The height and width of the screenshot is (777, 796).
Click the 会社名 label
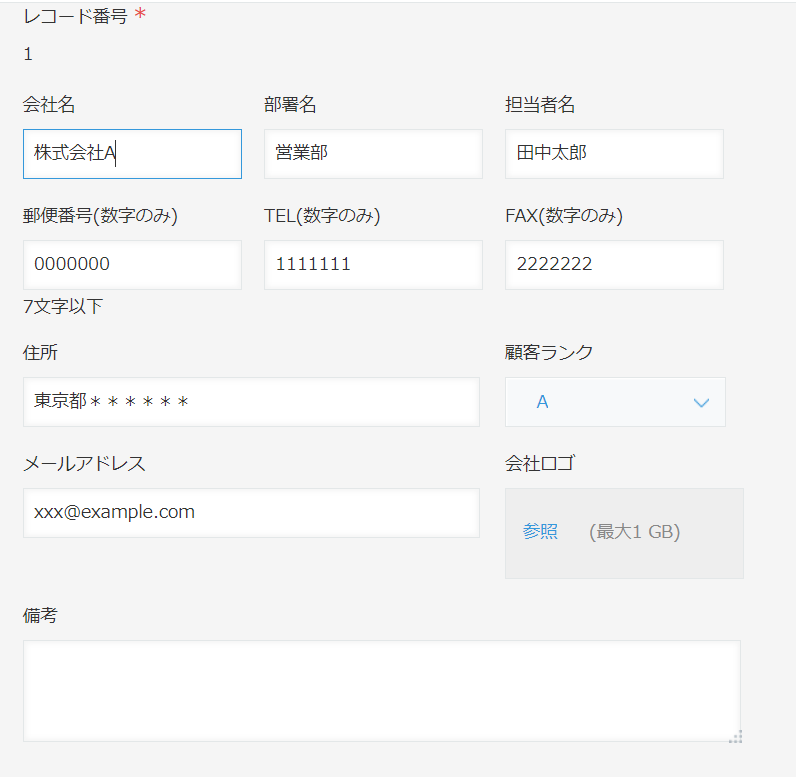tap(49, 105)
